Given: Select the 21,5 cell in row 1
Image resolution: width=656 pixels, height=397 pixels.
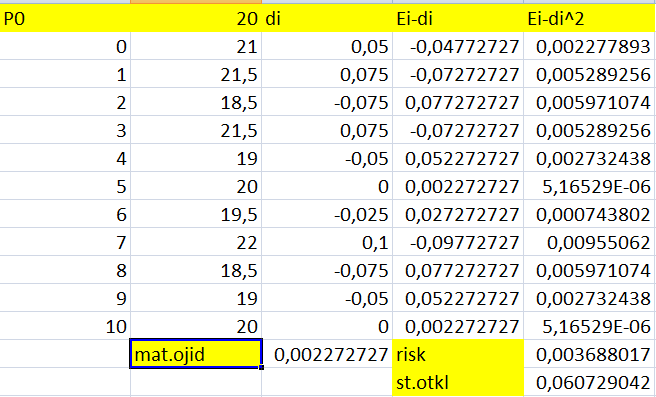Looking at the screenshot, I should (x=196, y=74).
